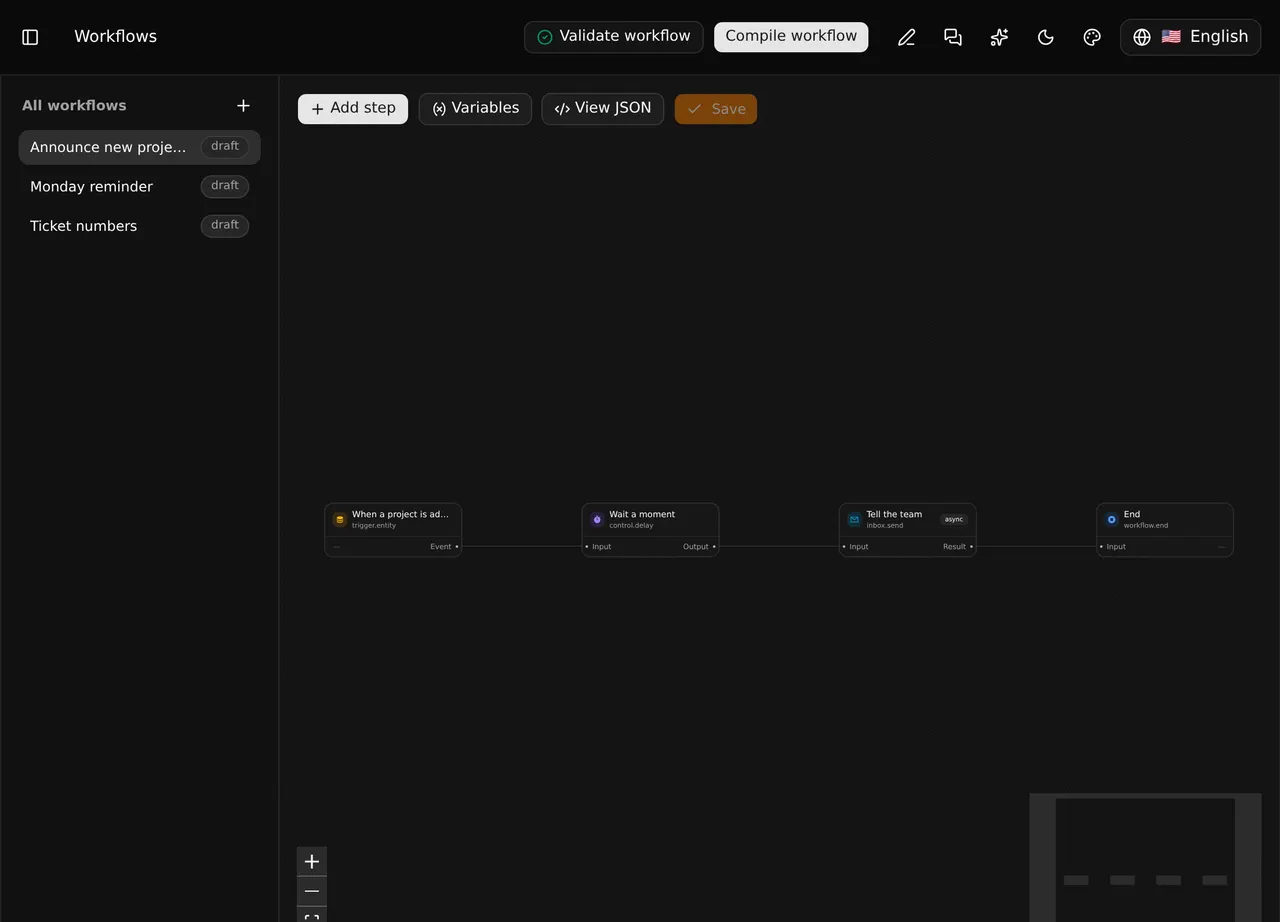Zoom out on the canvas
1280x922 pixels.
coord(312,892)
